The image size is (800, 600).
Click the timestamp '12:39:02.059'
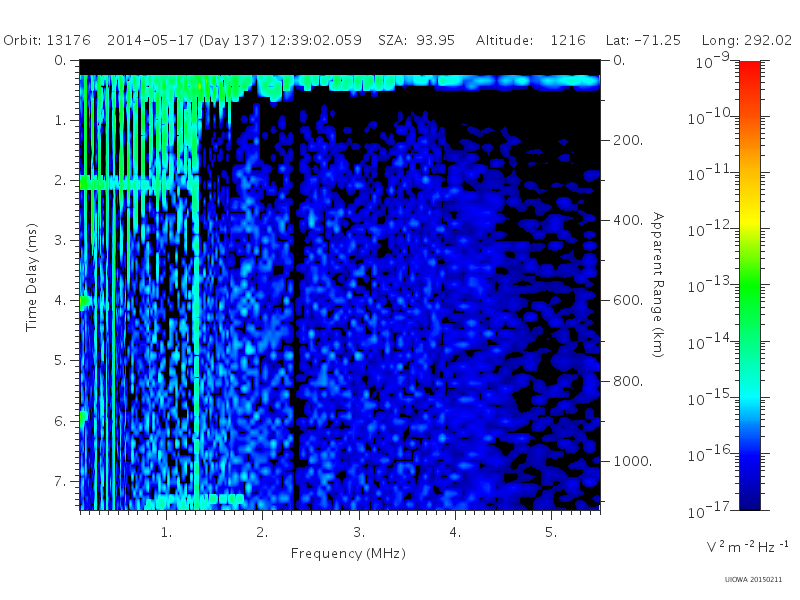(315, 40)
